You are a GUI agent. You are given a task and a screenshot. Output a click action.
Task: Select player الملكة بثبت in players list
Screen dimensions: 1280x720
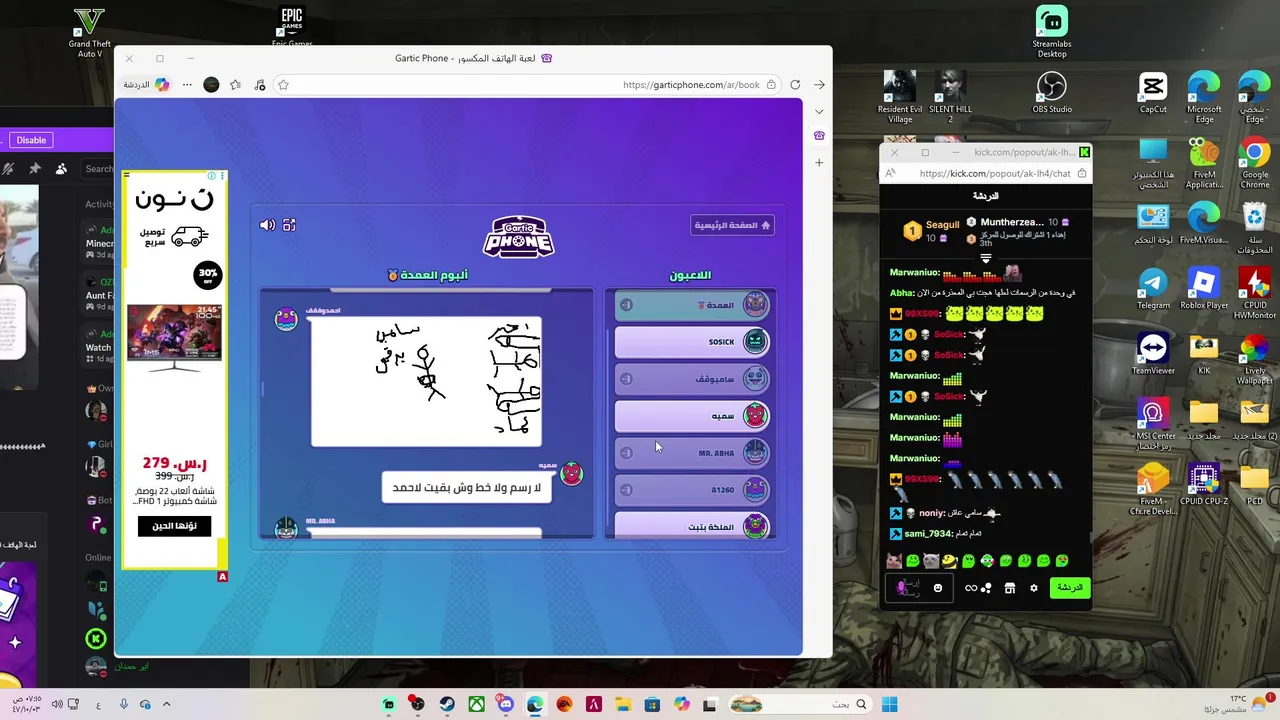692,526
